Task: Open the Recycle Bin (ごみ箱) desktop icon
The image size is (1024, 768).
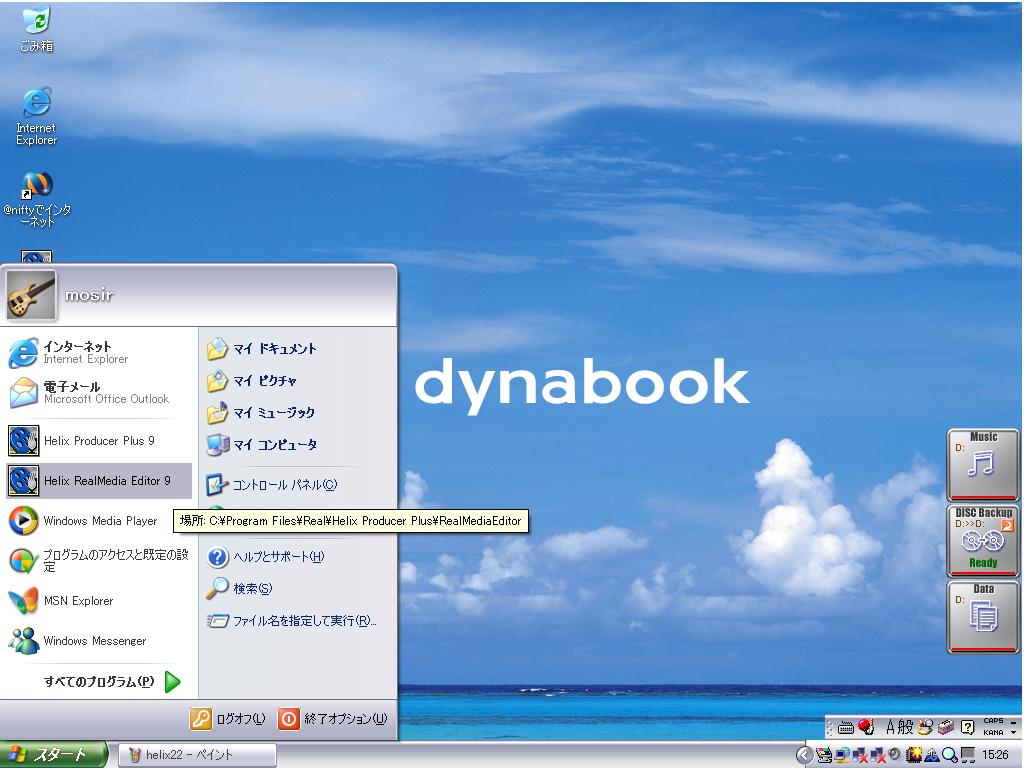Action: pyautogui.click(x=37, y=29)
